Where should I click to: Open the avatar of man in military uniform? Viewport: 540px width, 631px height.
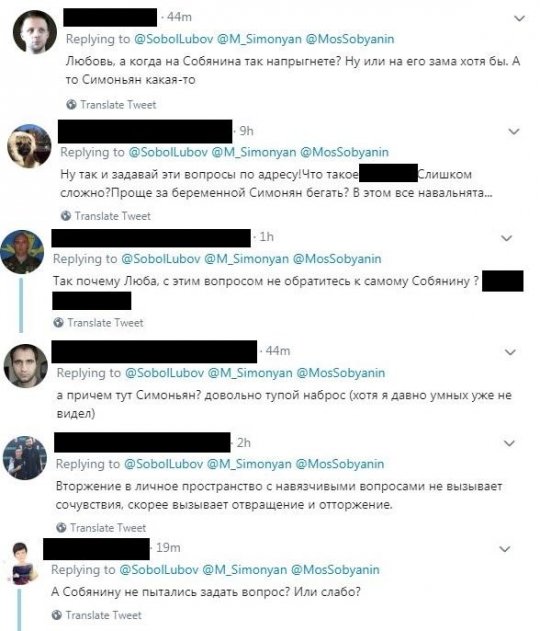pos(22,252)
